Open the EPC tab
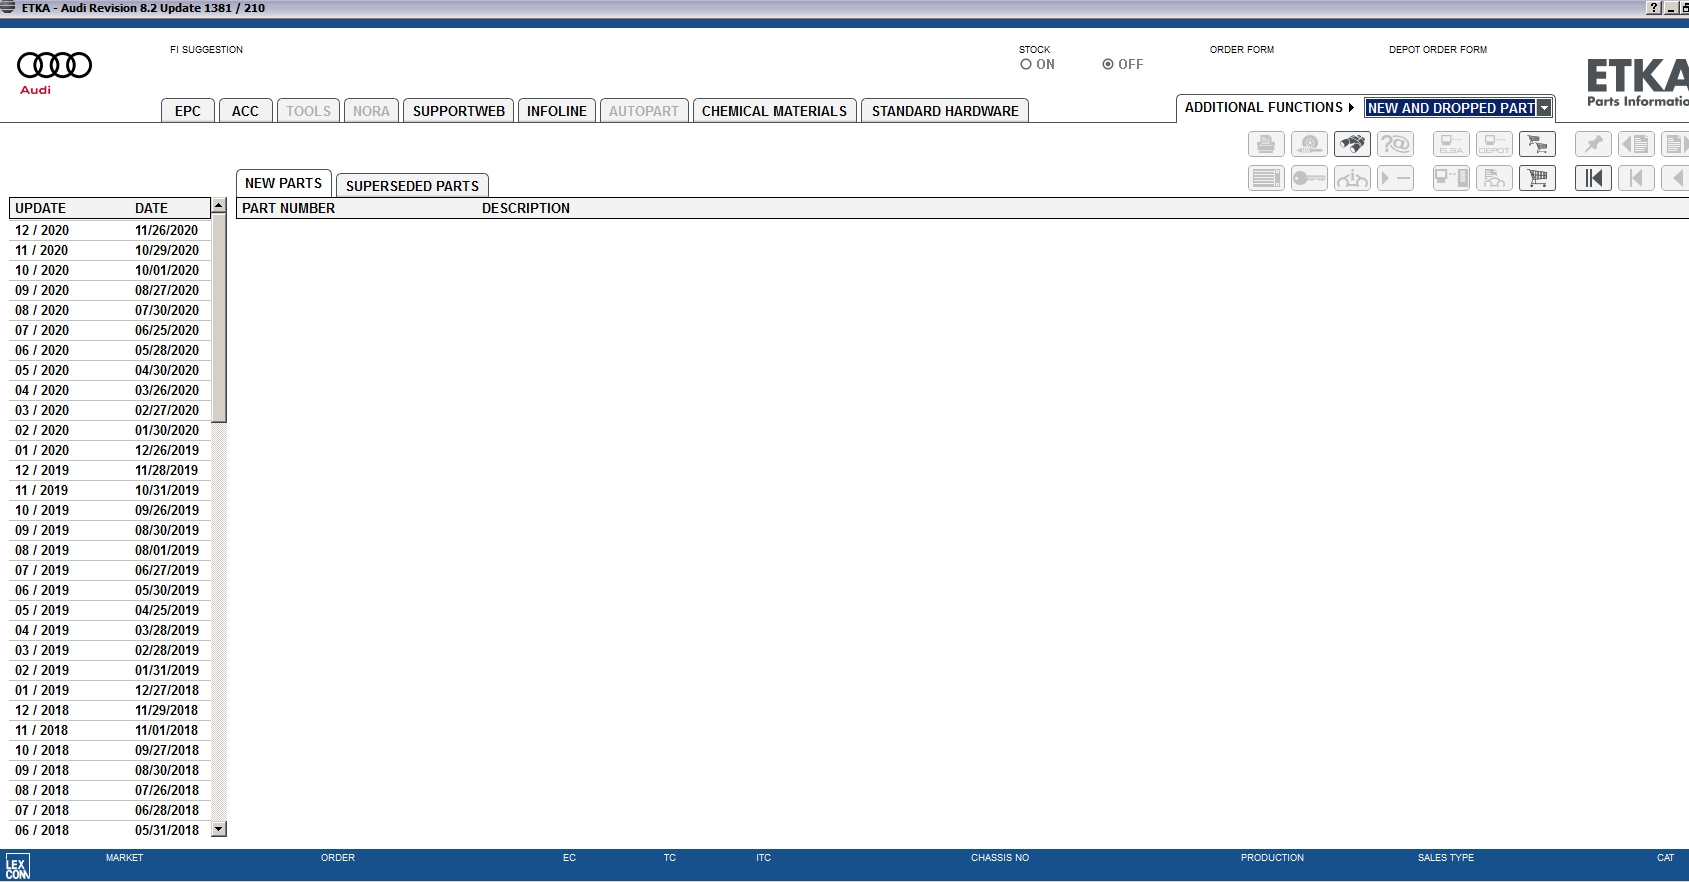1689x882 pixels. click(x=188, y=111)
